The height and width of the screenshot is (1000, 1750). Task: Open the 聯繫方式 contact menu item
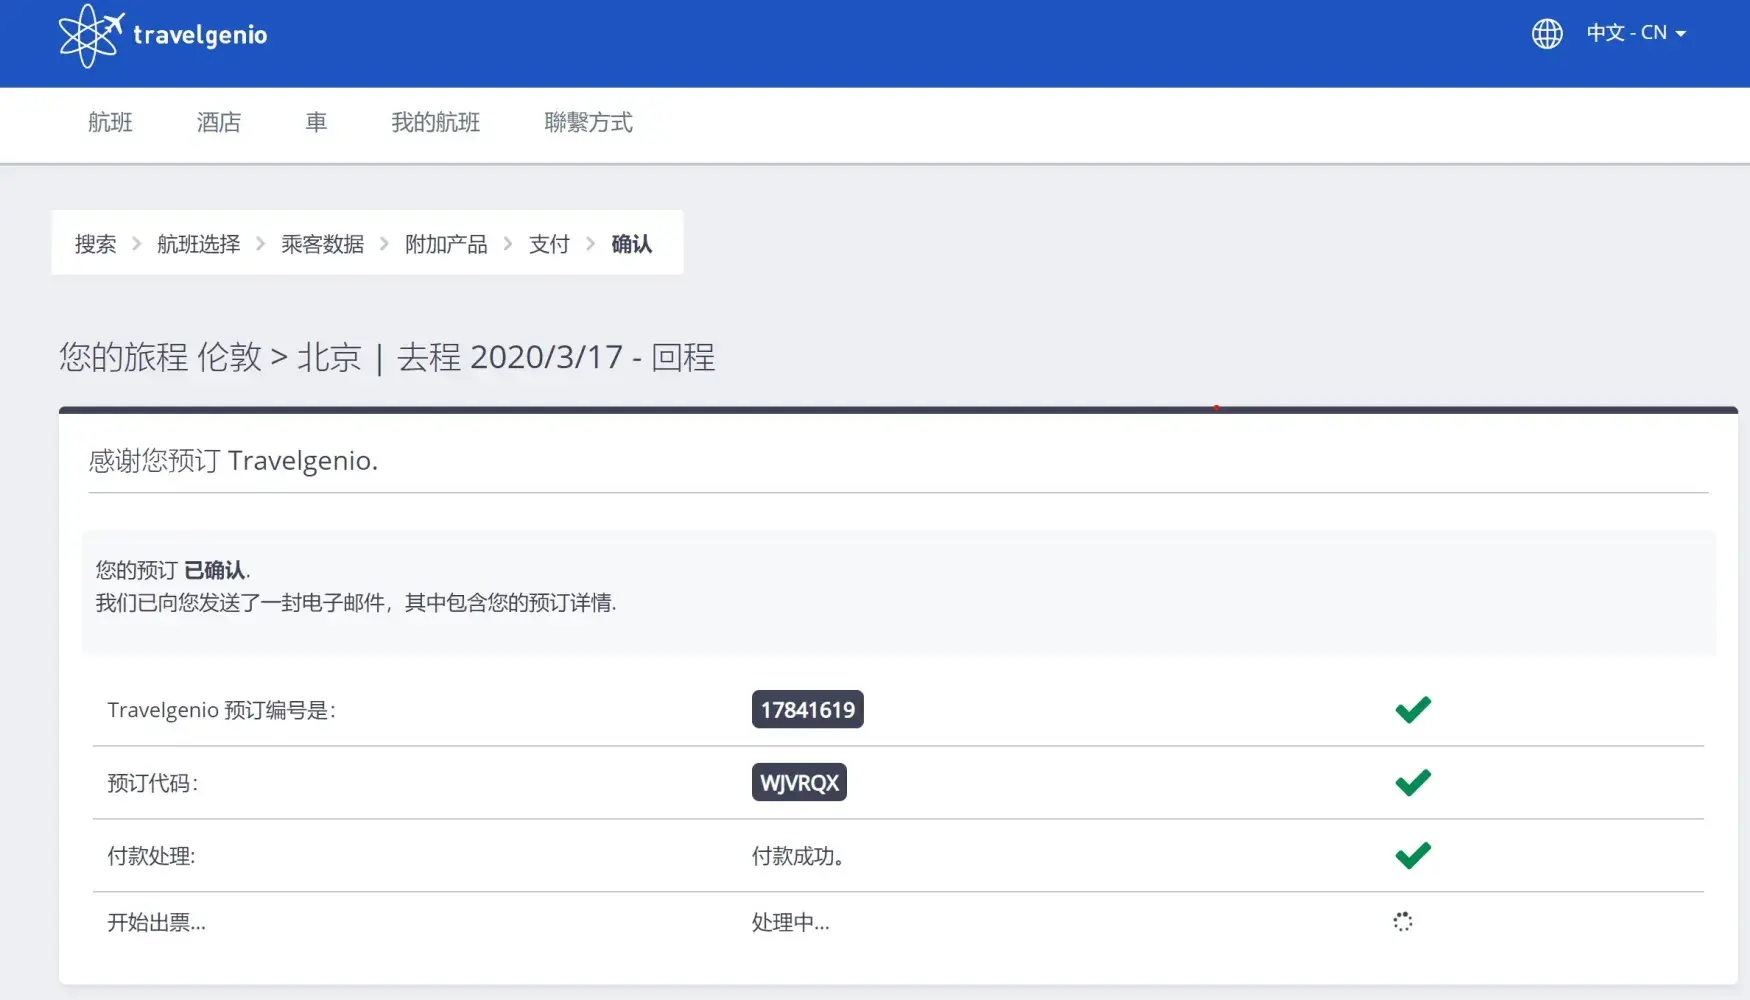coord(588,122)
